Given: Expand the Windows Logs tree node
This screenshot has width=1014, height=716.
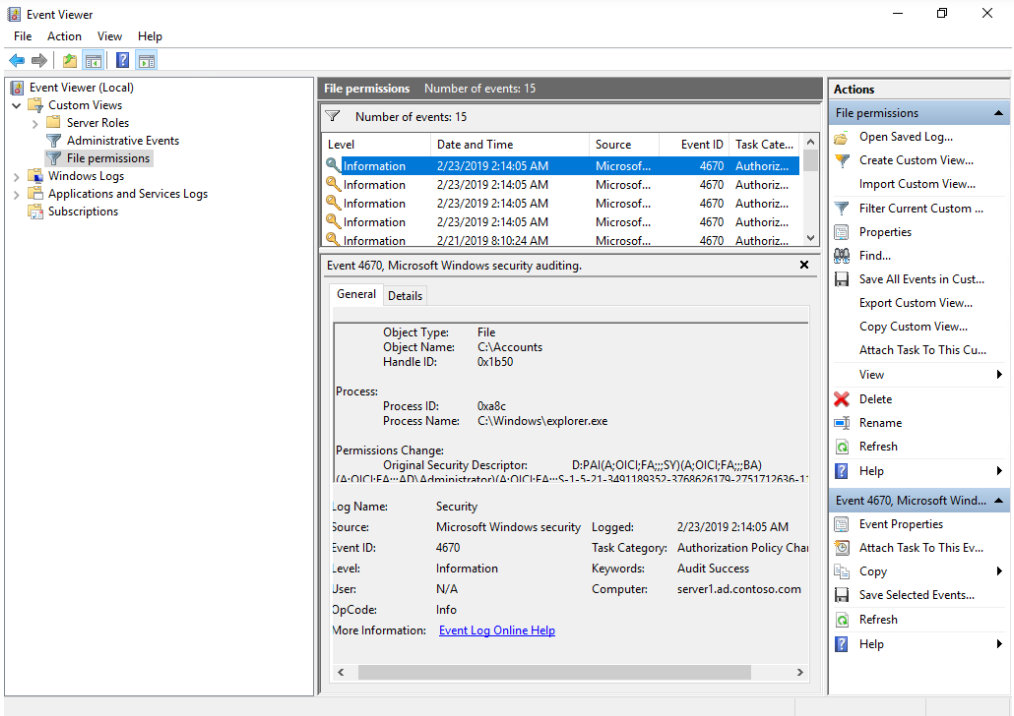Looking at the screenshot, I should click(x=17, y=176).
